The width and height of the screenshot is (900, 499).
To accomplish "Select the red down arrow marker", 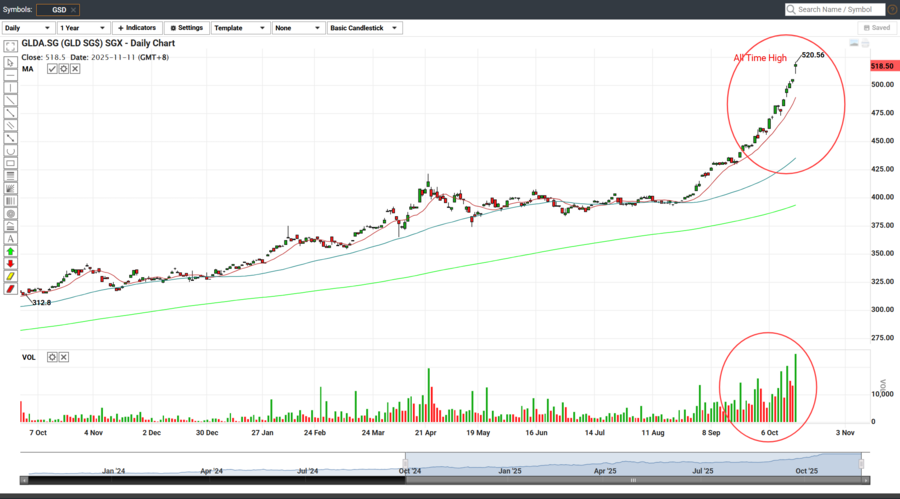I will coord(10,264).
